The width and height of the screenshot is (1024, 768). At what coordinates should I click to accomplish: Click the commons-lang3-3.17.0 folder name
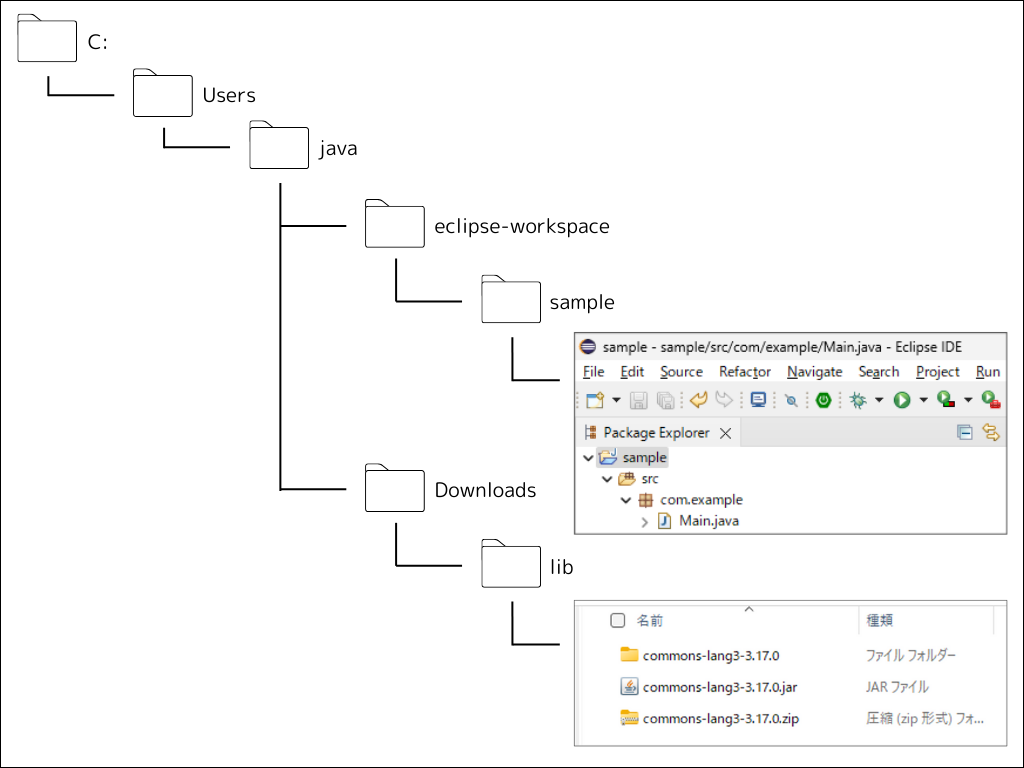coord(711,655)
